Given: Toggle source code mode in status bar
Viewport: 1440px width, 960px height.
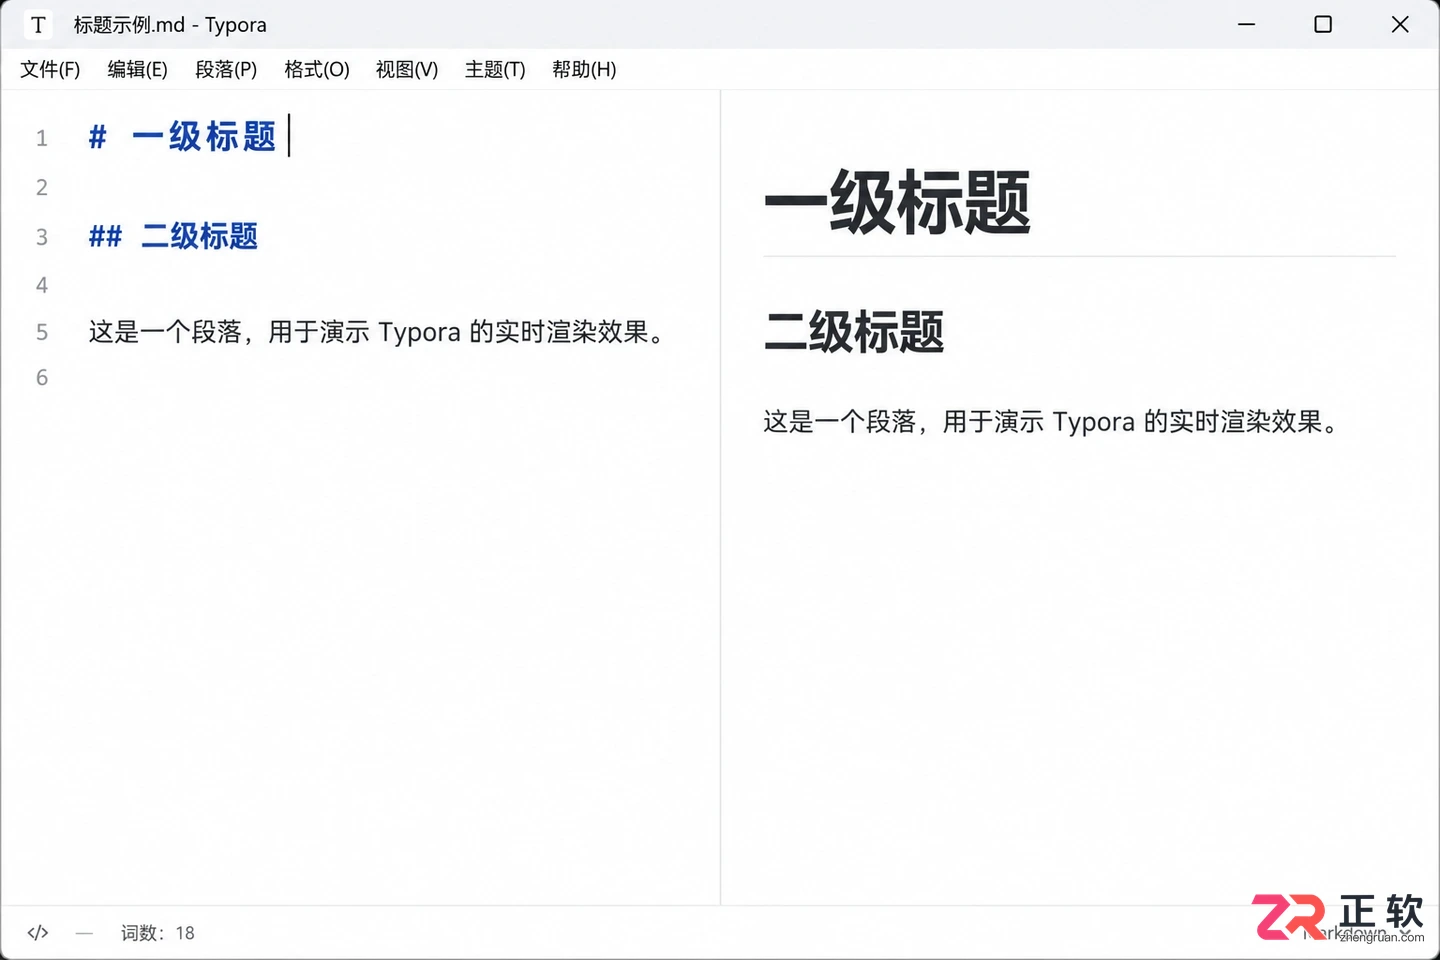Looking at the screenshot, I should tap(38, 933).
